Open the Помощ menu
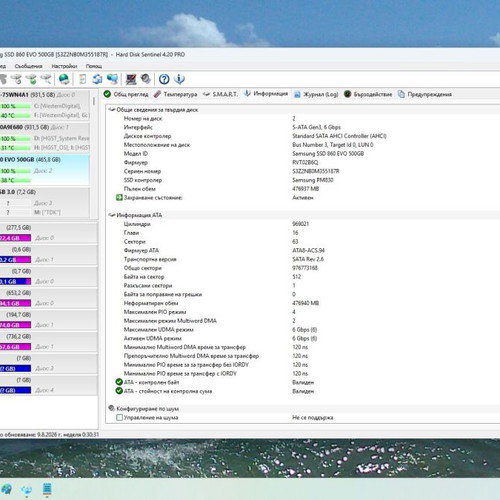This screenshot has height=500, width=500. (x=94, y=66)
